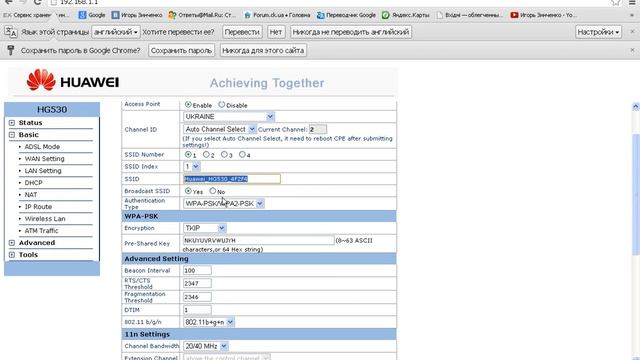This screenshot has height=360, width=640.
Task: Expand the Advanced menu
Action: coord(12,243)
